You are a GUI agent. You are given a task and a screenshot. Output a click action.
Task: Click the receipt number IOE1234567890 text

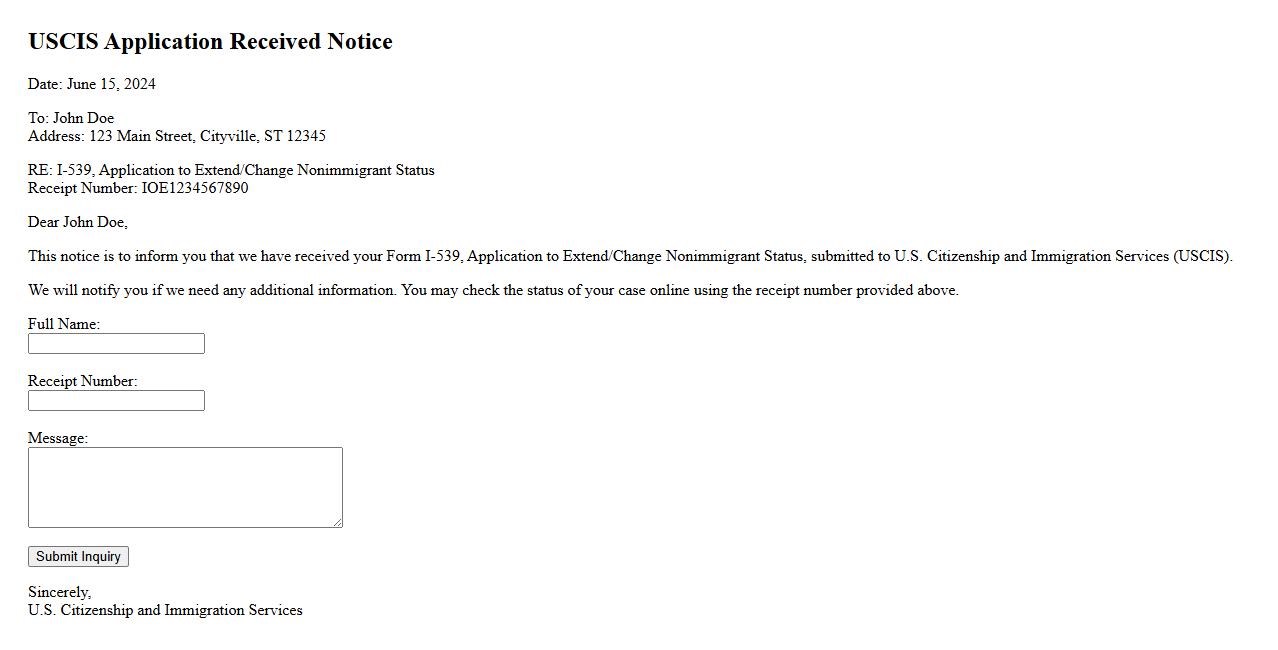195,188
